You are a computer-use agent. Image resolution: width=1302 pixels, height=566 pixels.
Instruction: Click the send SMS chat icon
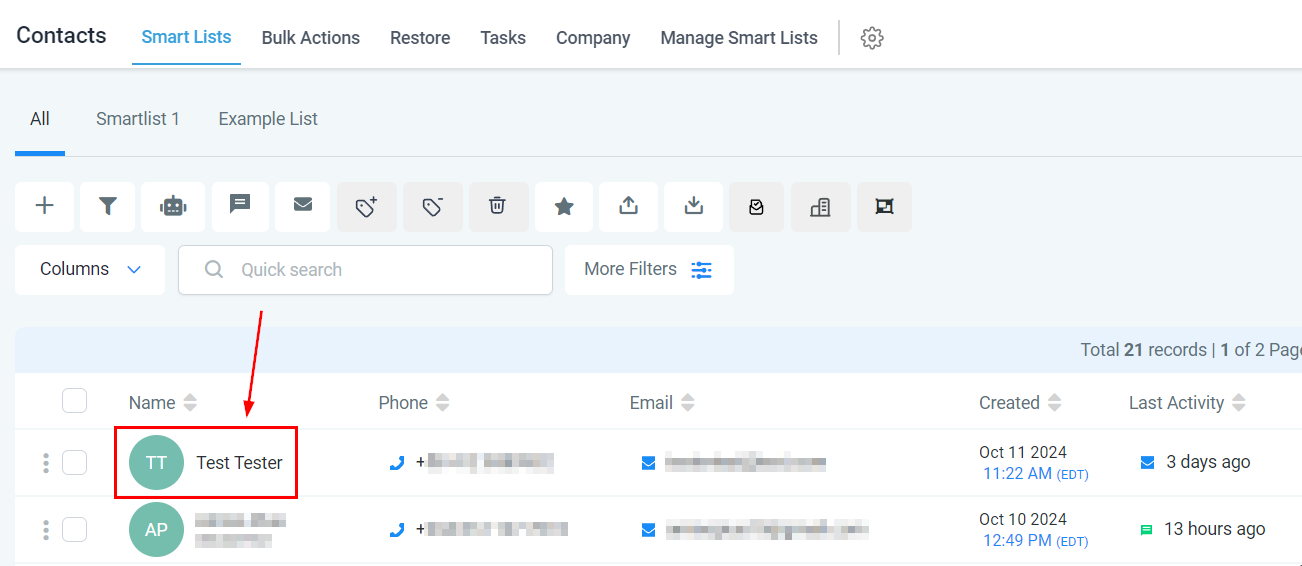coord(240,206)
